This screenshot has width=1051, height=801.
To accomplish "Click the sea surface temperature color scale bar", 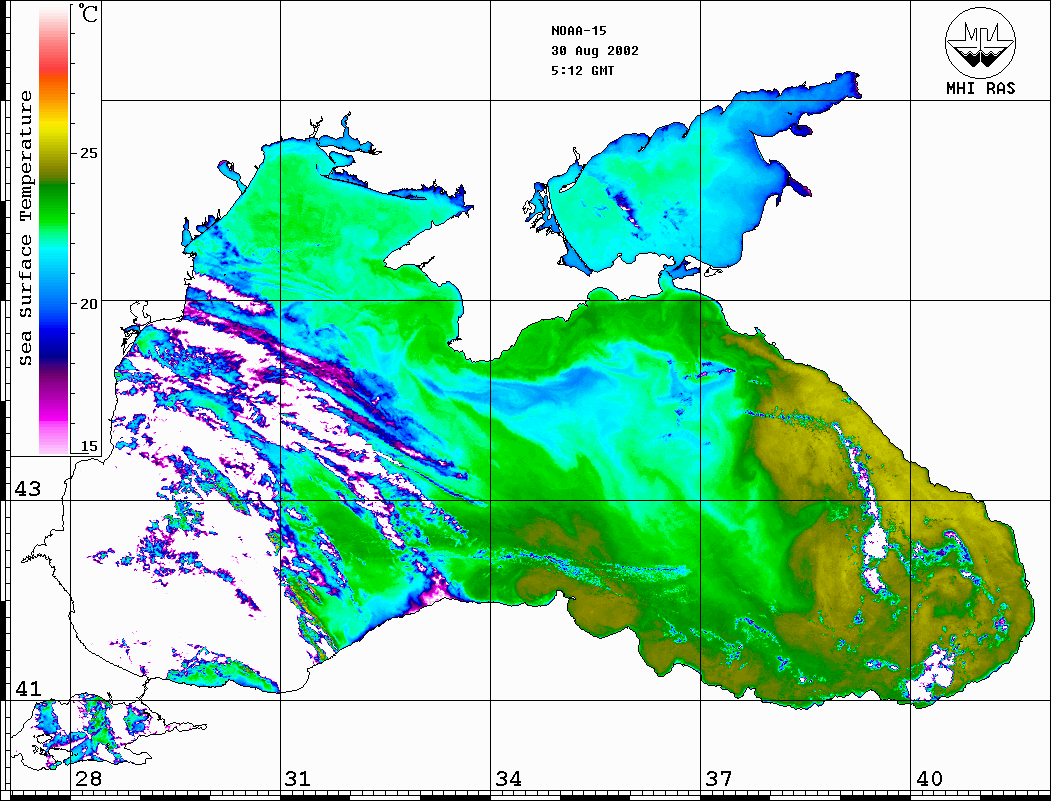I will (x=54, y=231).
